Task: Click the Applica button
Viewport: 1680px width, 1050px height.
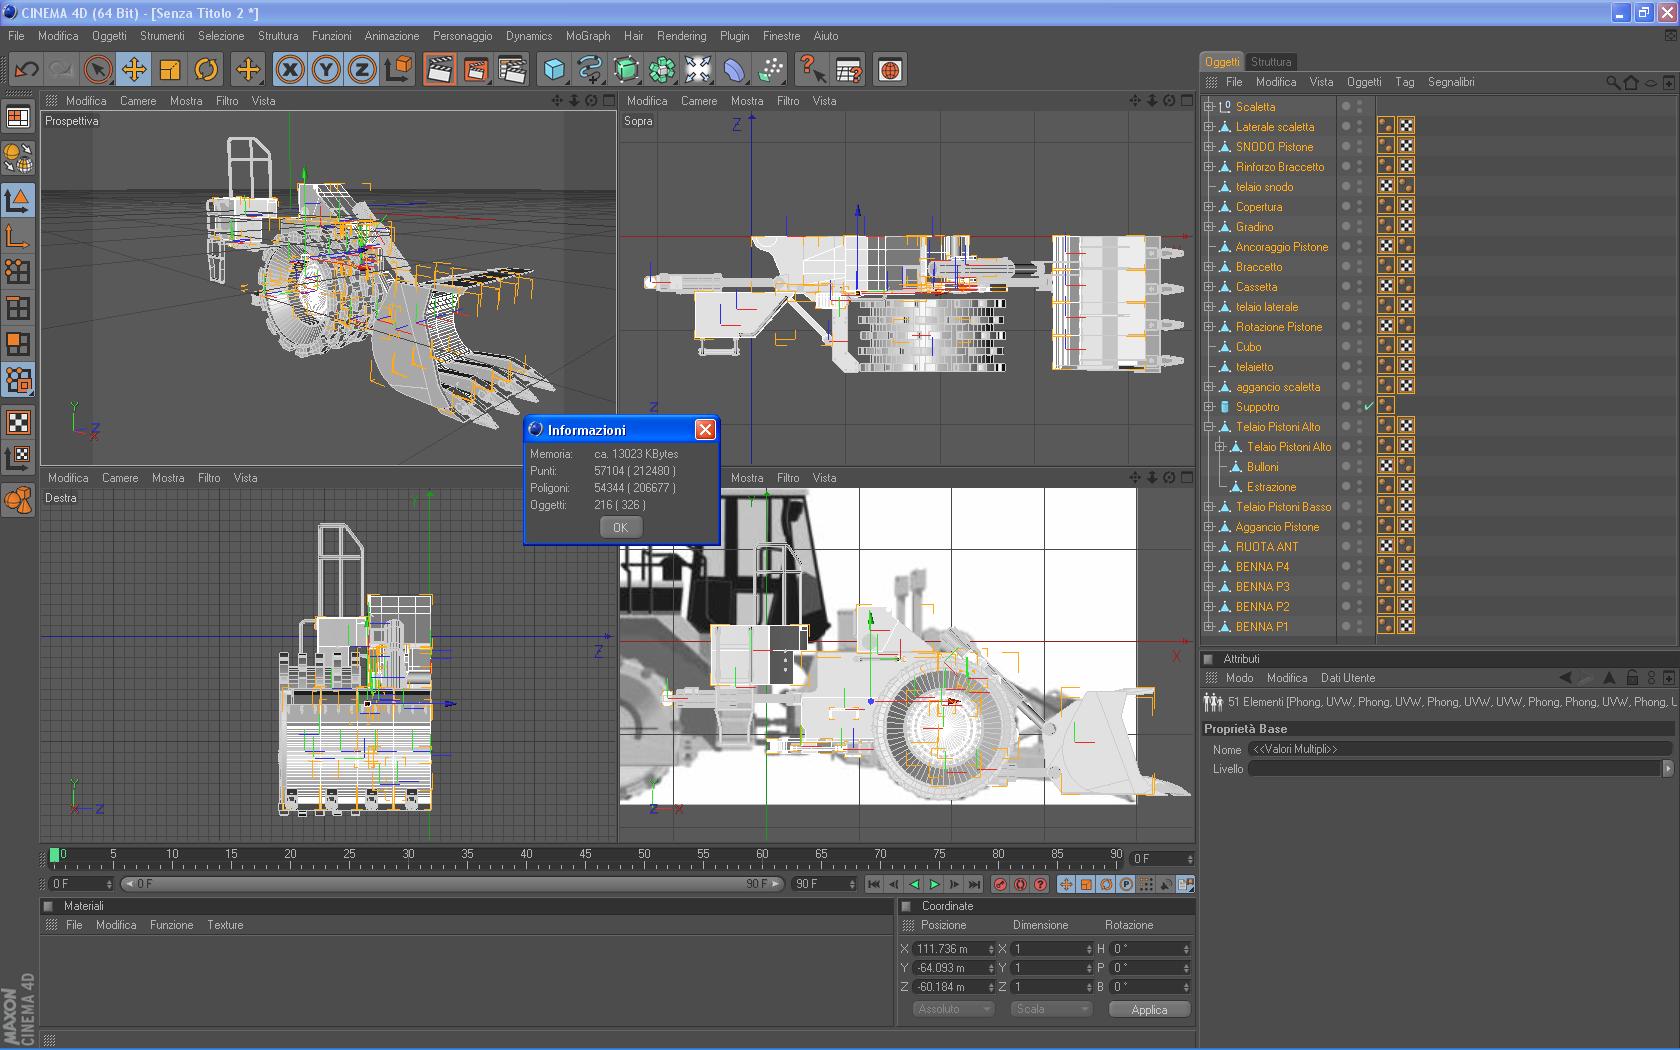Action: coord(1149,1010)
